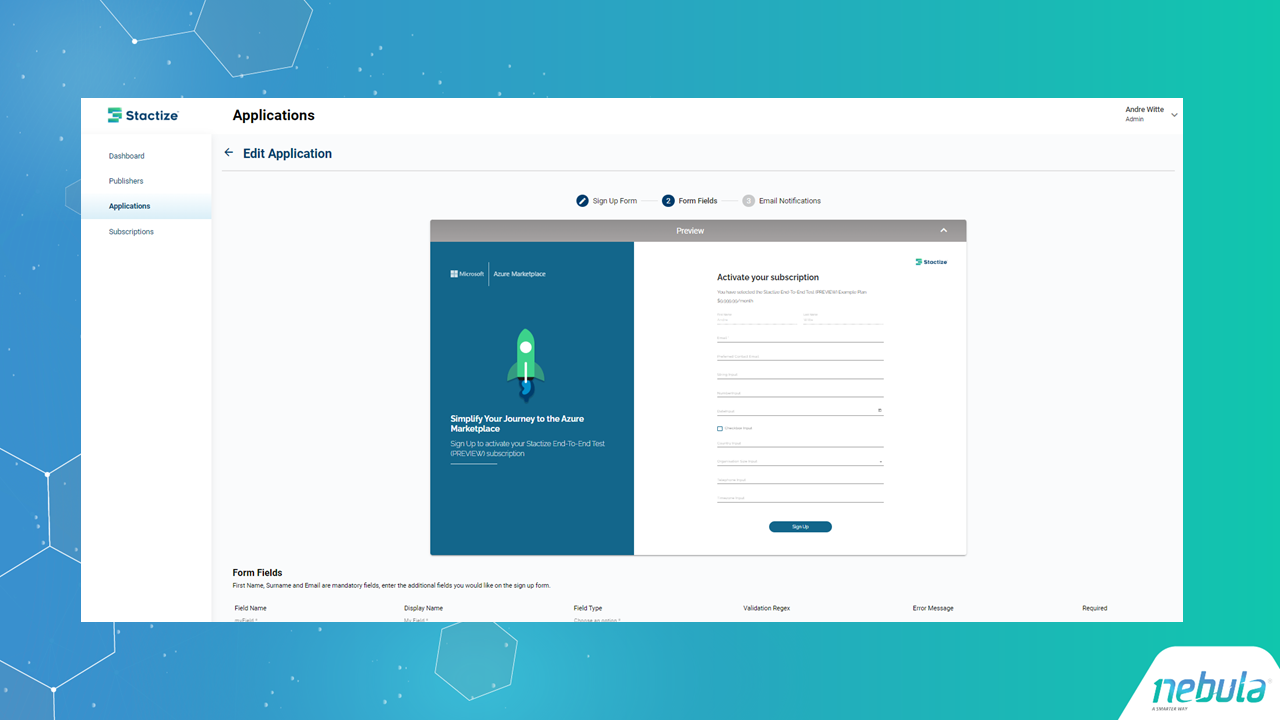Click the Sign Up button in preview
The image size is (1280, 720).
[x=800, y=527]
